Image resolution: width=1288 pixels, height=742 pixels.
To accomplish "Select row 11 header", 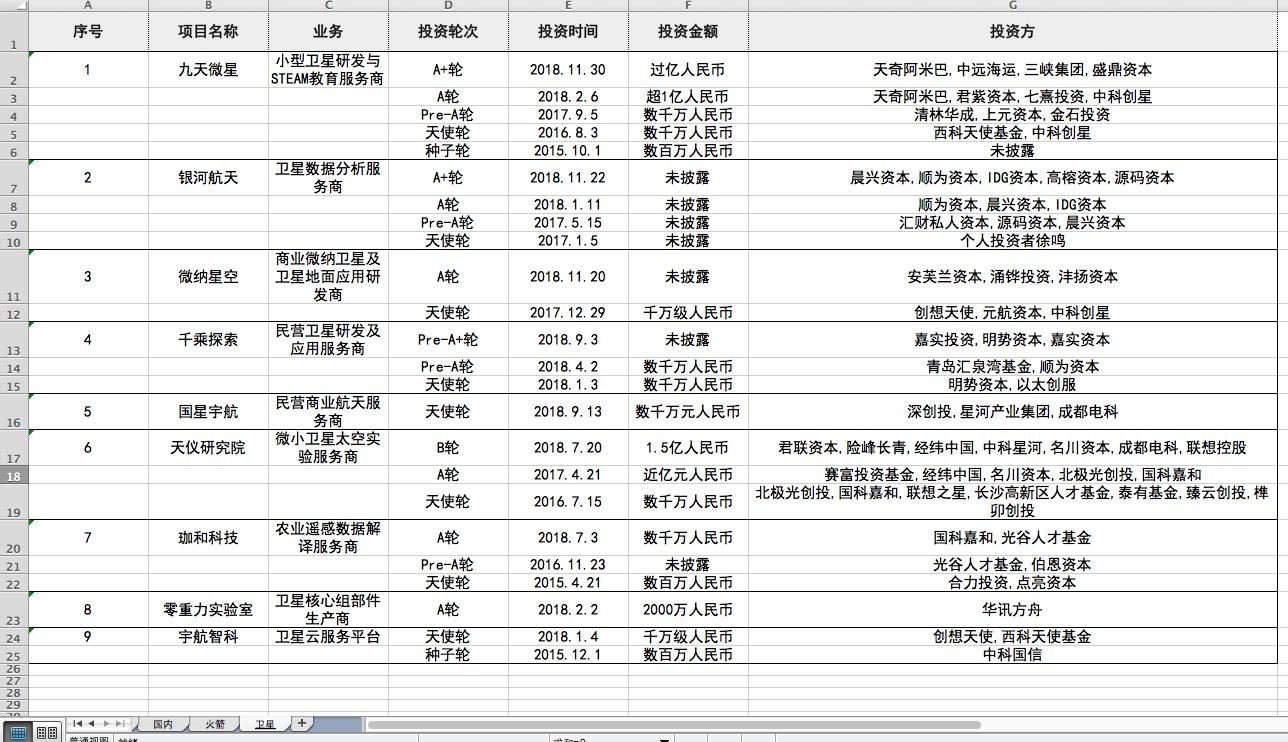I will tap(14, 277).
